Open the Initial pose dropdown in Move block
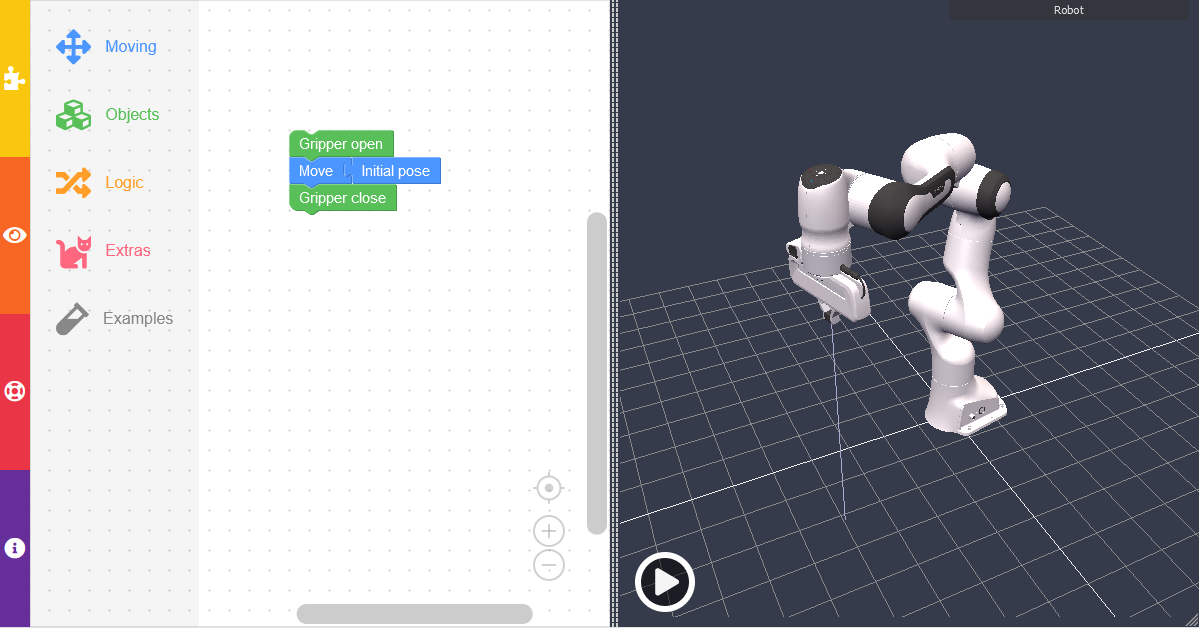 [x=396, y=170]
